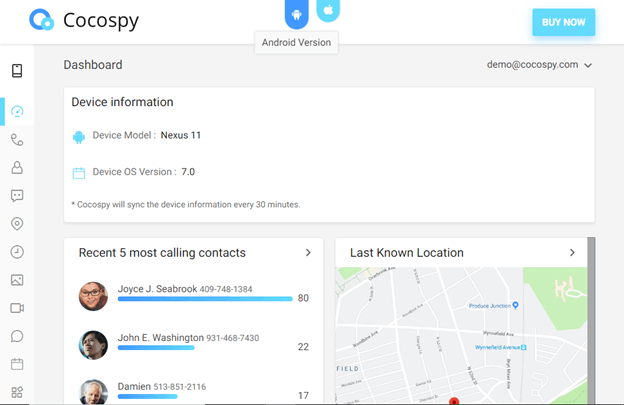Open Videos via the camcorder icon

tap(17, 308)
